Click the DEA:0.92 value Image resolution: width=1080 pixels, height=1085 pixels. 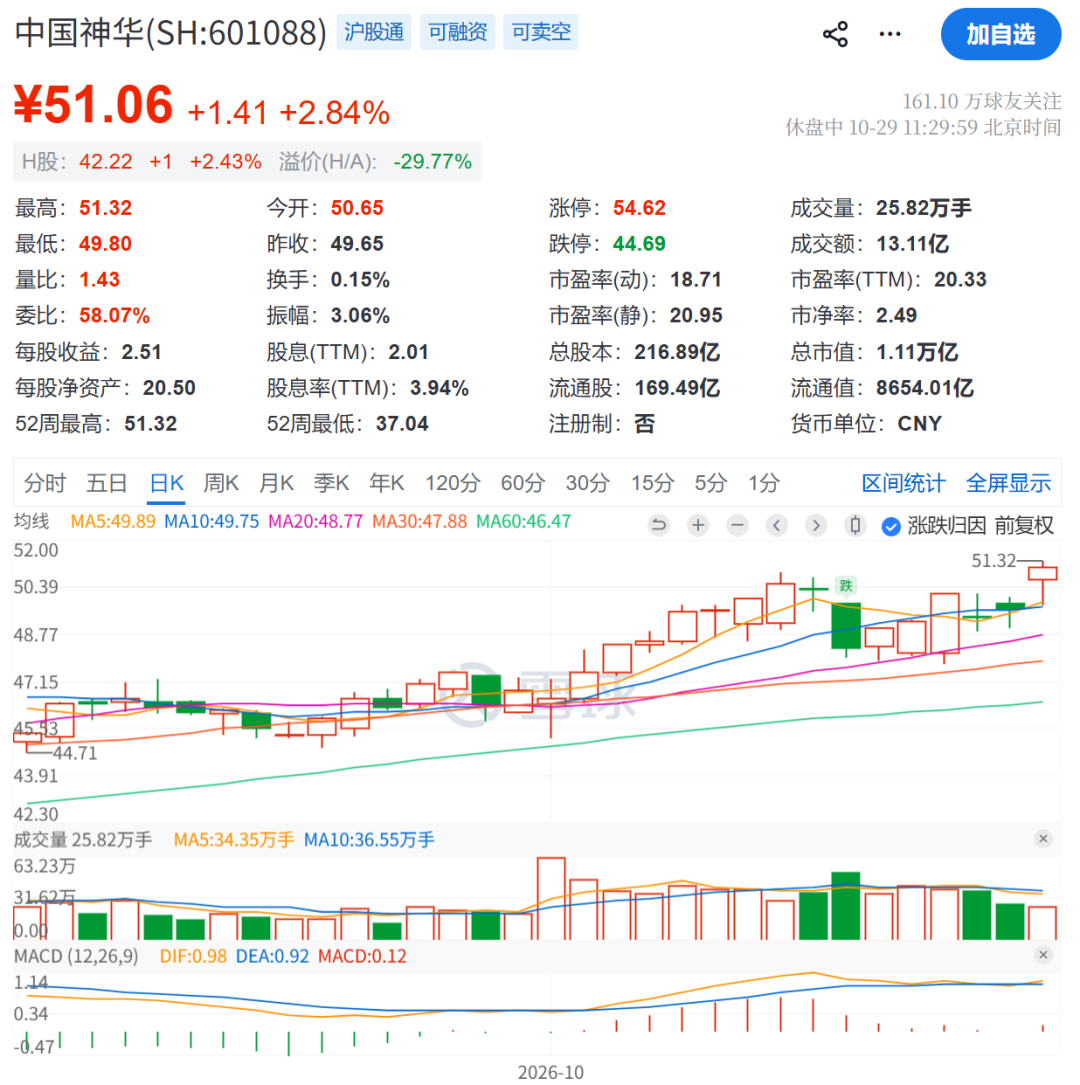point(273,956)
